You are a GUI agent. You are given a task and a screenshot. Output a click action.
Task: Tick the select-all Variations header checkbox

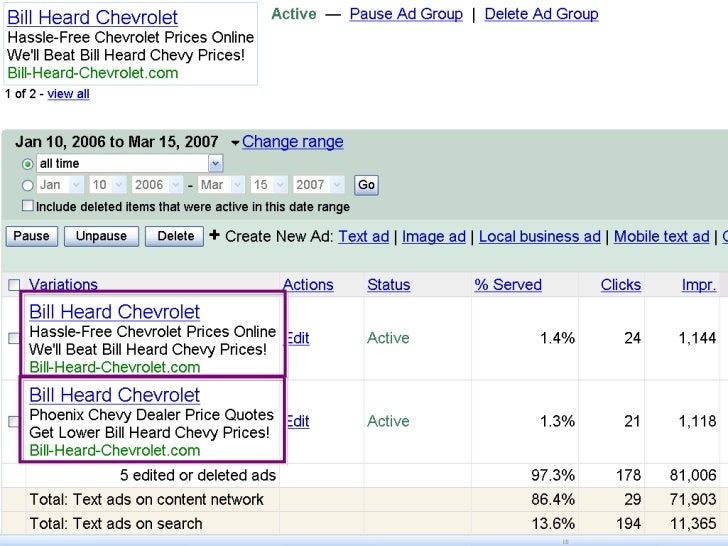(14, 285)
